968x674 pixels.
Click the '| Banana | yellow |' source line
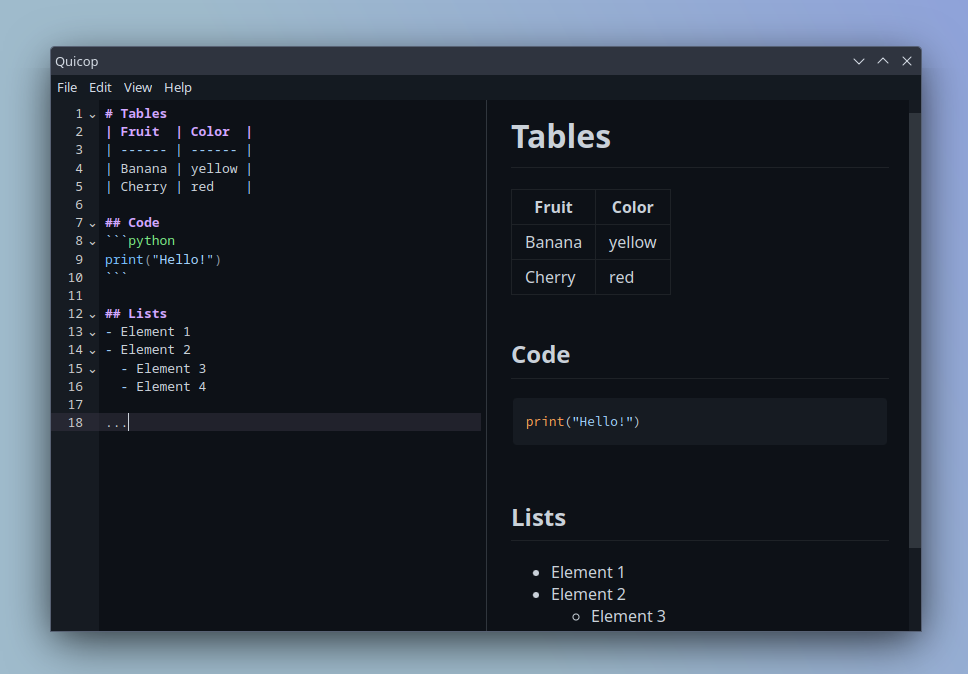[178, 168]
